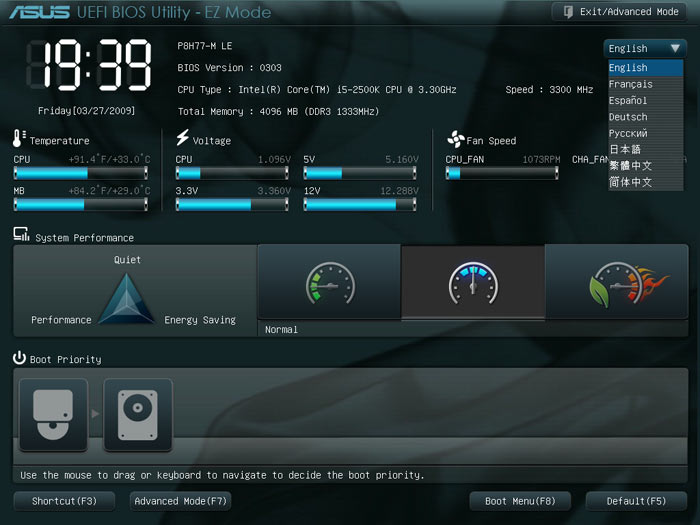The width and height of the screenshot is (700, 525).
Task: Select 繁體中文 in the language list
Action: tap(646, 166)
